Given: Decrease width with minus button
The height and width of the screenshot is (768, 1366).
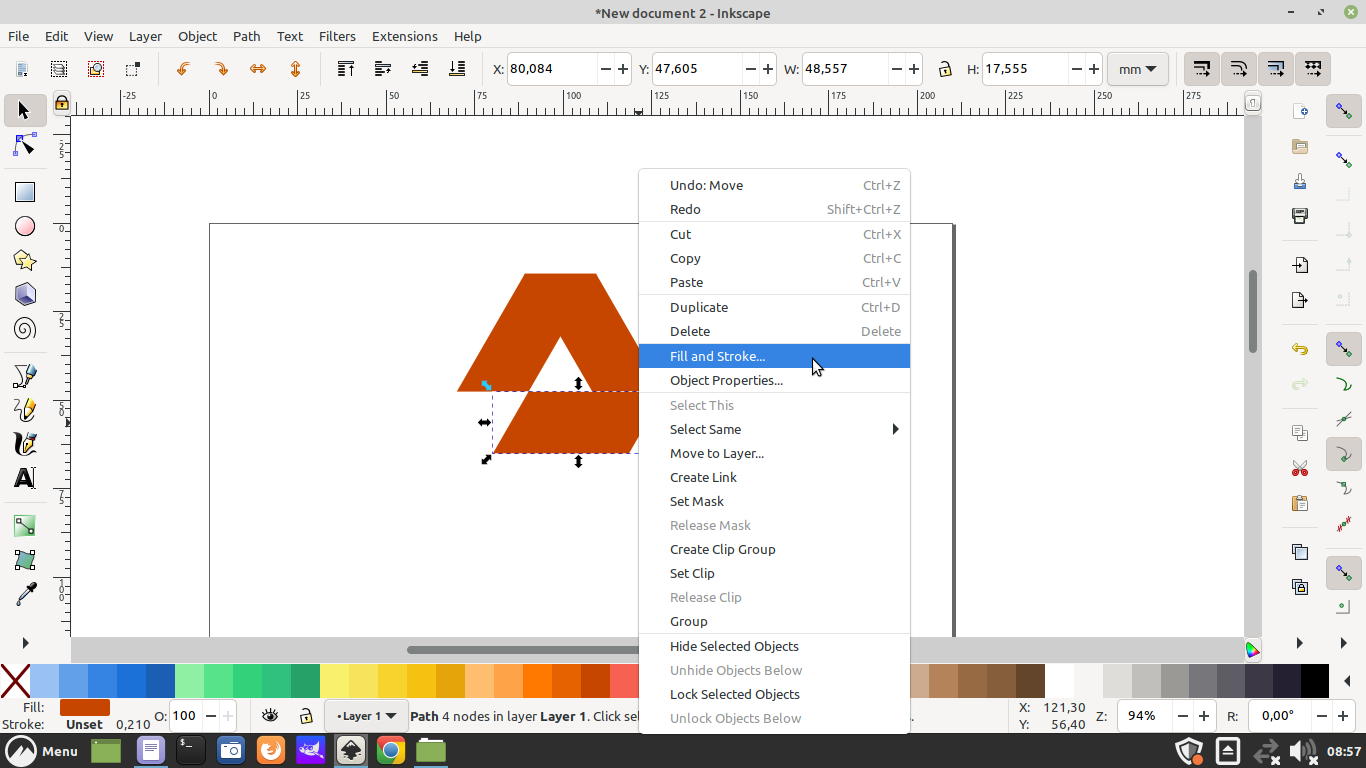Looking at the screenshot, I should pos(896,69).
